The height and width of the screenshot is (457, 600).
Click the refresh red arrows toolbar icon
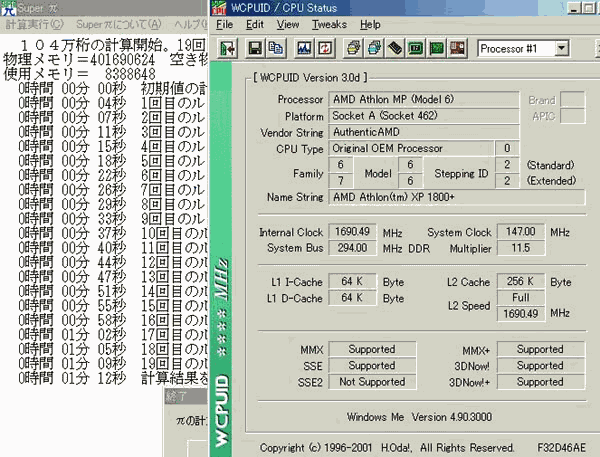tap(325, 48)
